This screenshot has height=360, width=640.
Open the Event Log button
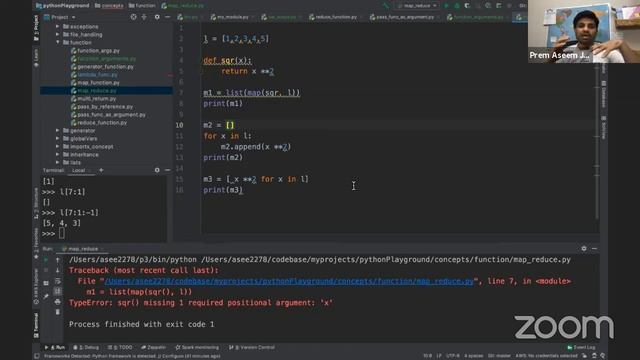point(582,347)
